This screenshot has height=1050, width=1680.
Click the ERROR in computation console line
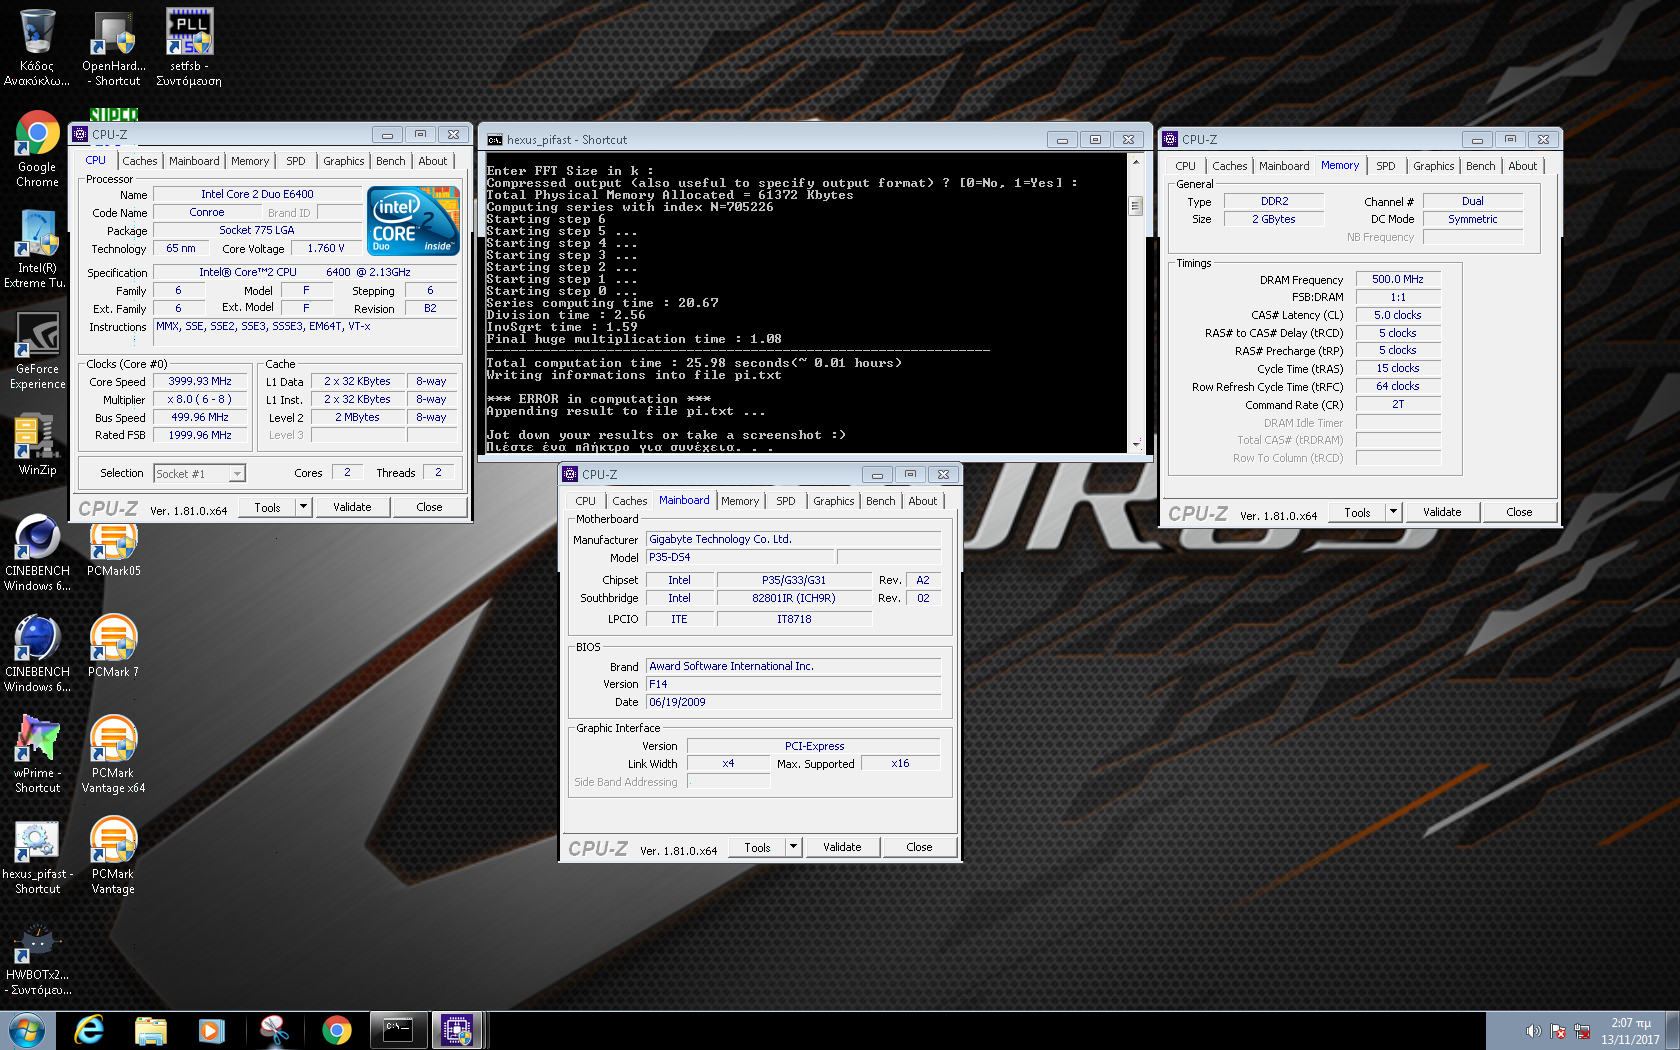[x=598, y=399]
